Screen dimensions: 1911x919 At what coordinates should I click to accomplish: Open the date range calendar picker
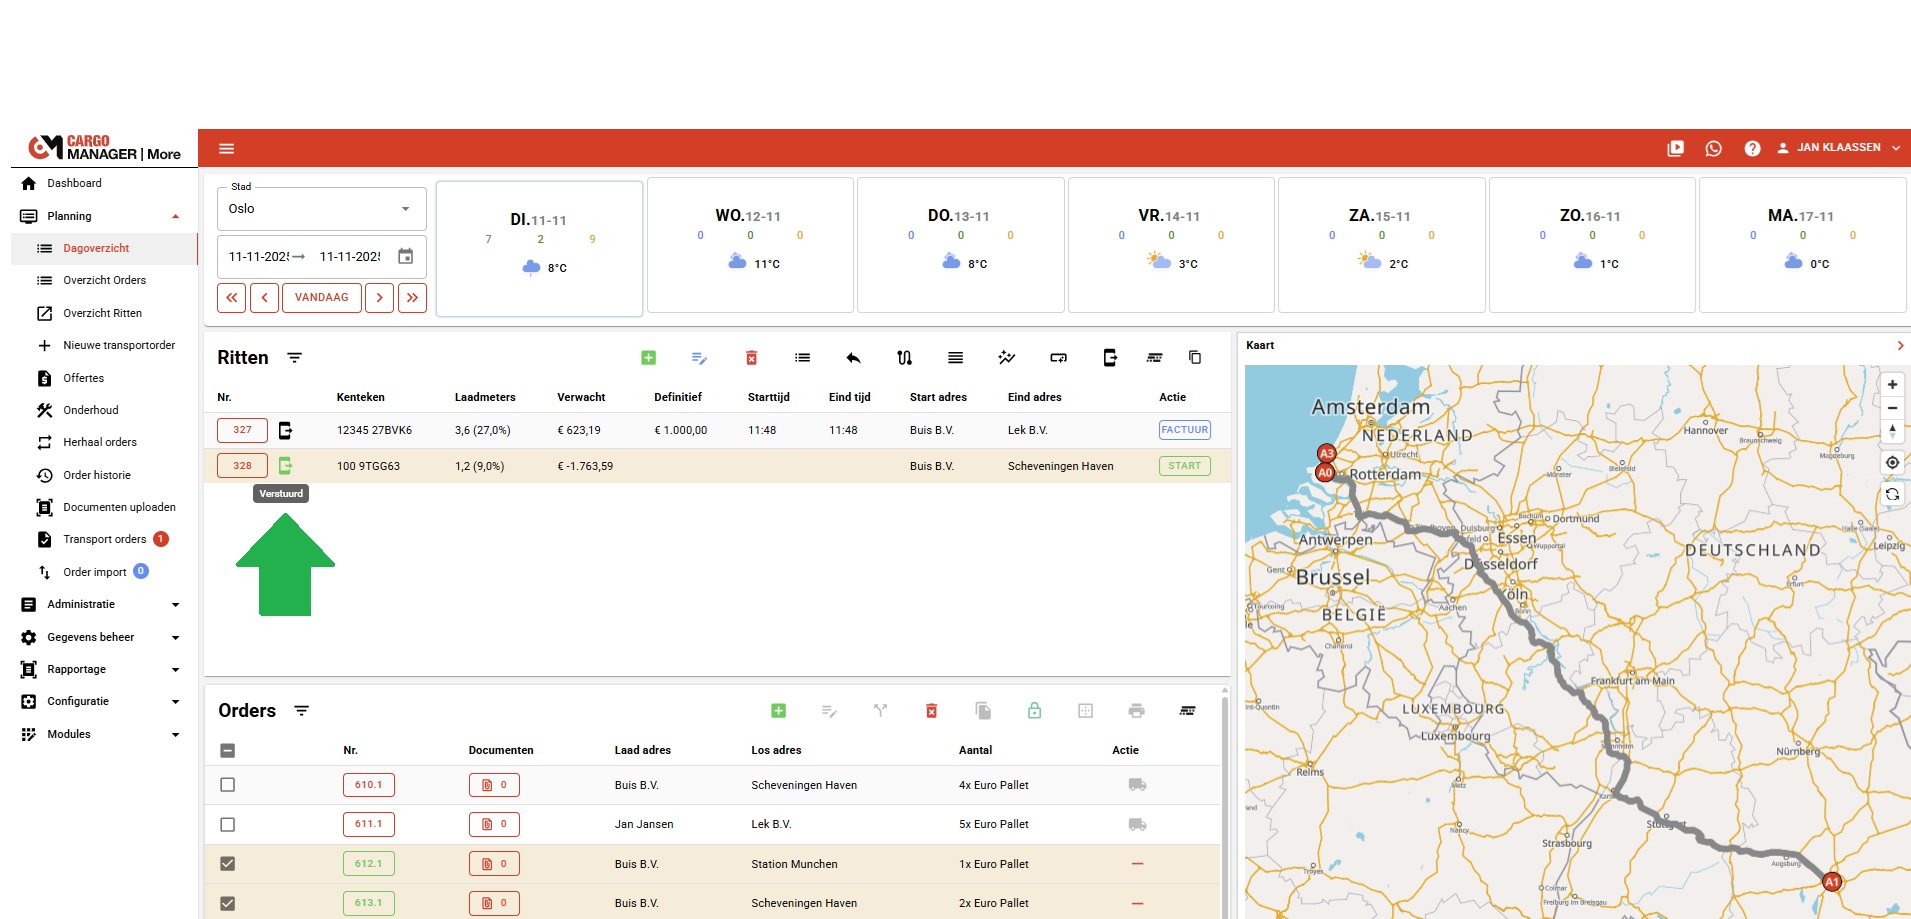[405, 257]
